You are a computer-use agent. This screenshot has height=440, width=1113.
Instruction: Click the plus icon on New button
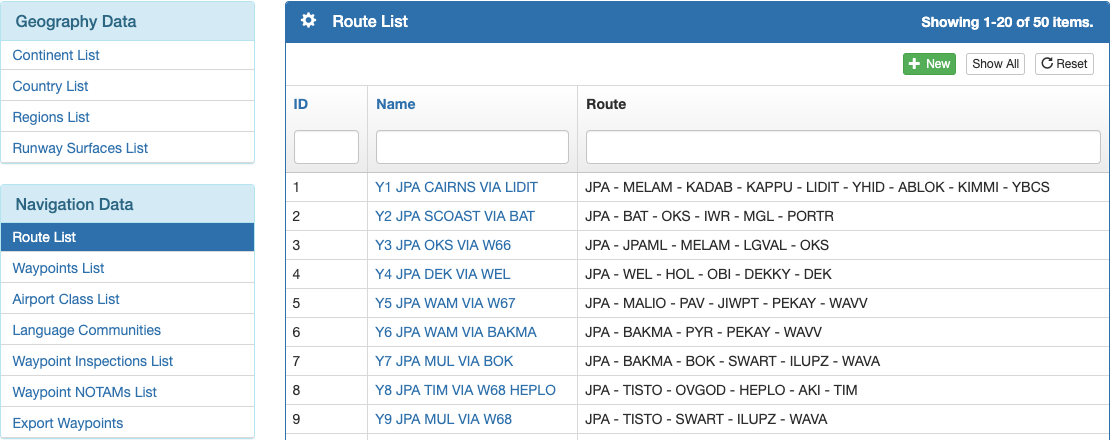click(914, 64)
